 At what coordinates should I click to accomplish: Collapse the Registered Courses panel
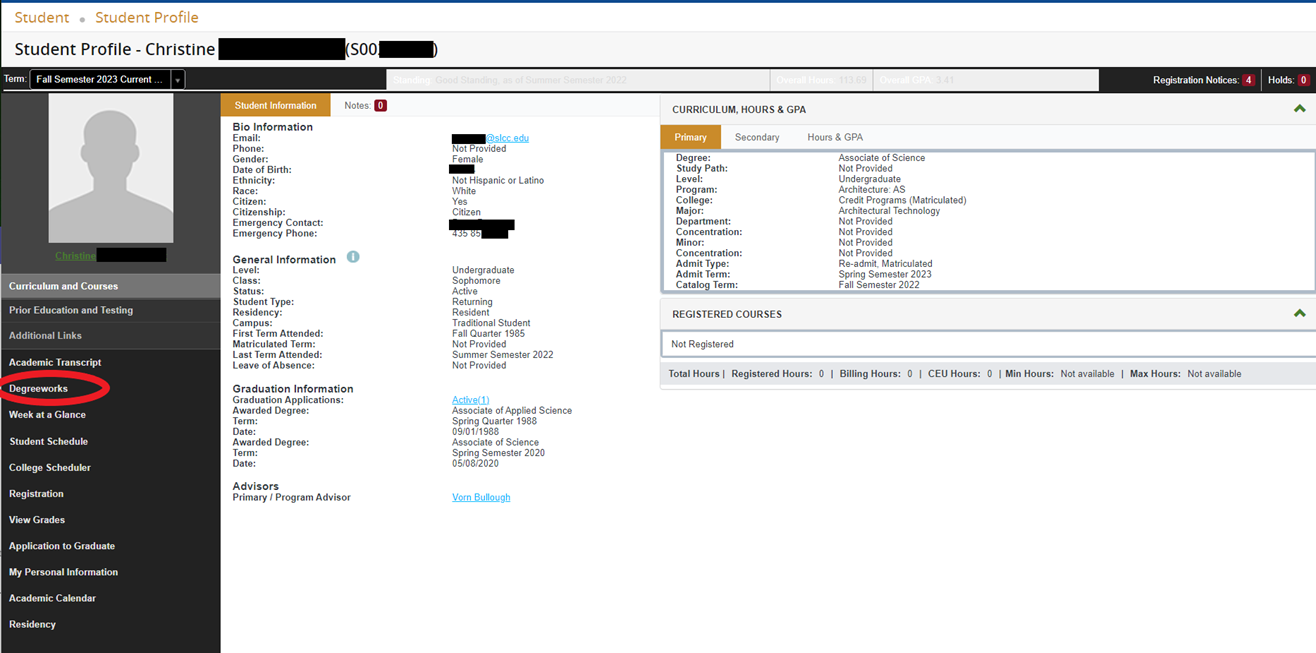[1299, 314]
